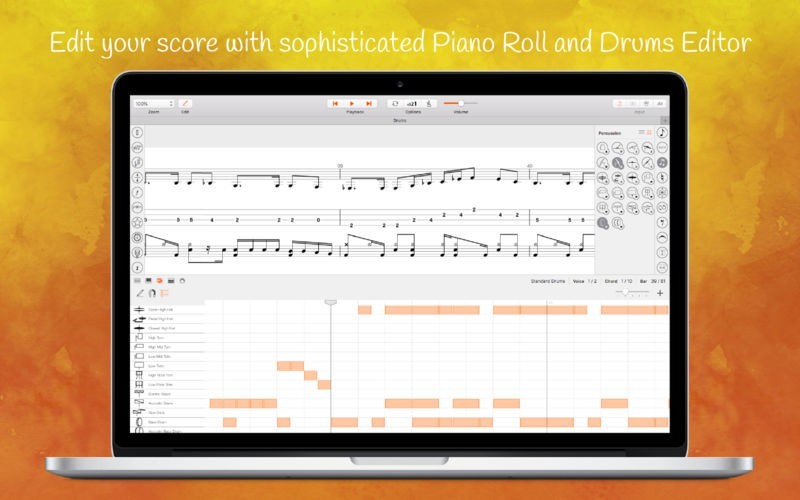Image resolution: width=800 pixels, height=500 pixels.
Task: Select the eighth-note icon in right sidebar
Action: (663, 132)
